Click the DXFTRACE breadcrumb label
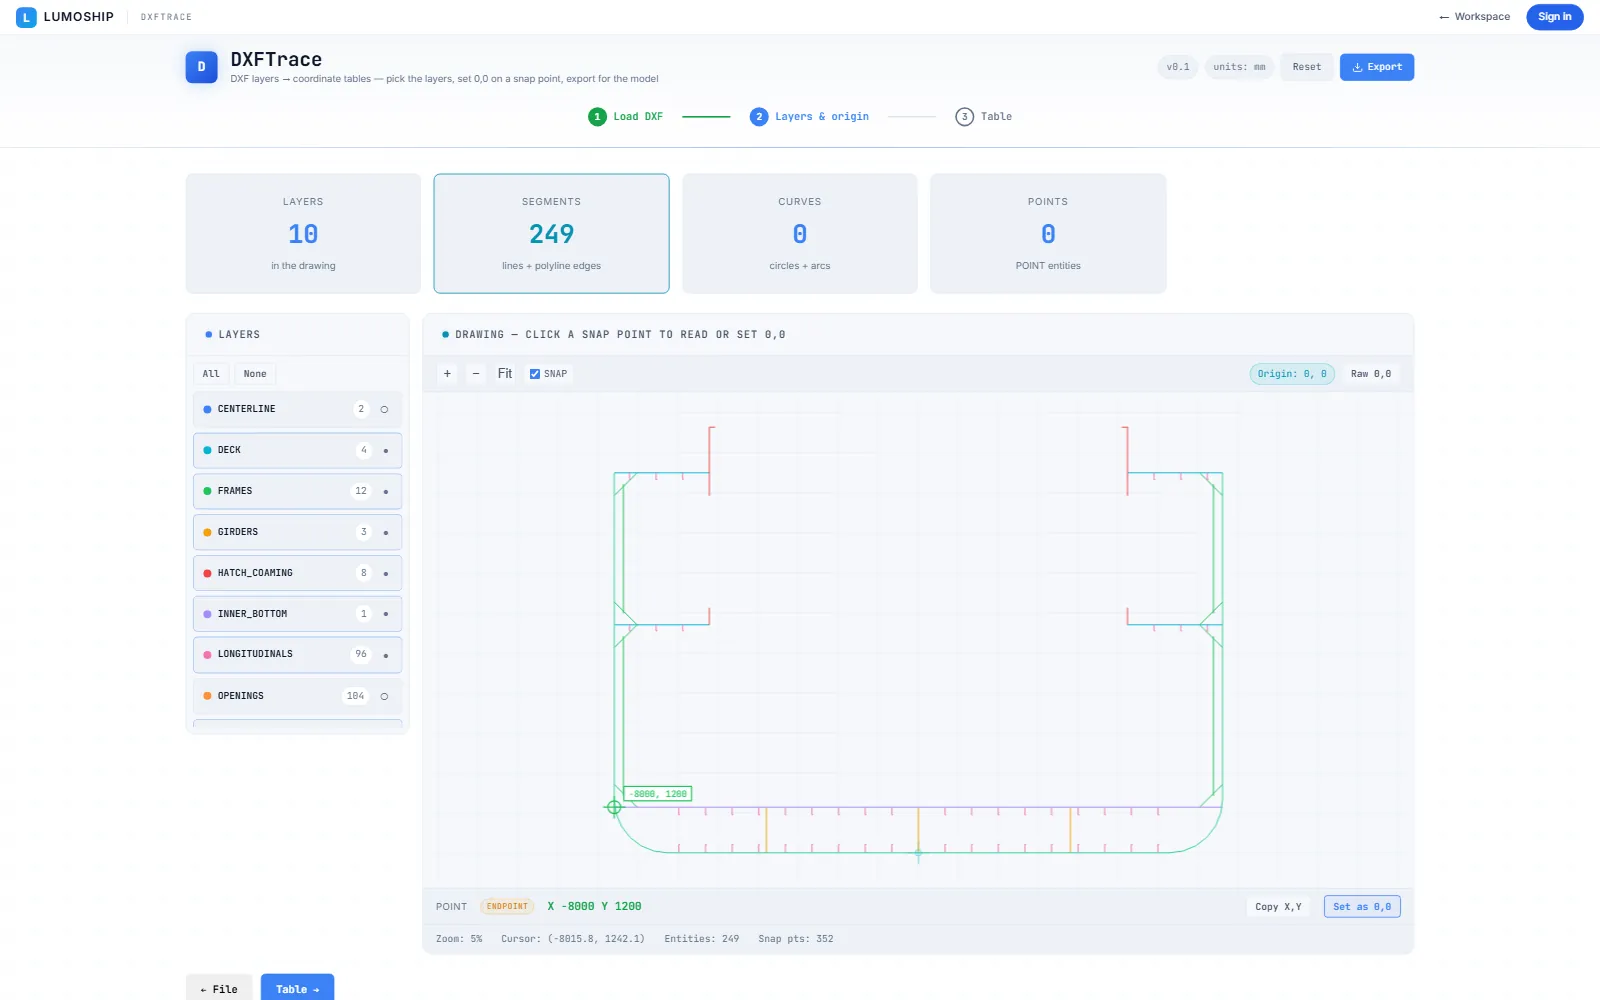The width and height of the screenshot is (1600, 1000). tap(166, 17)
